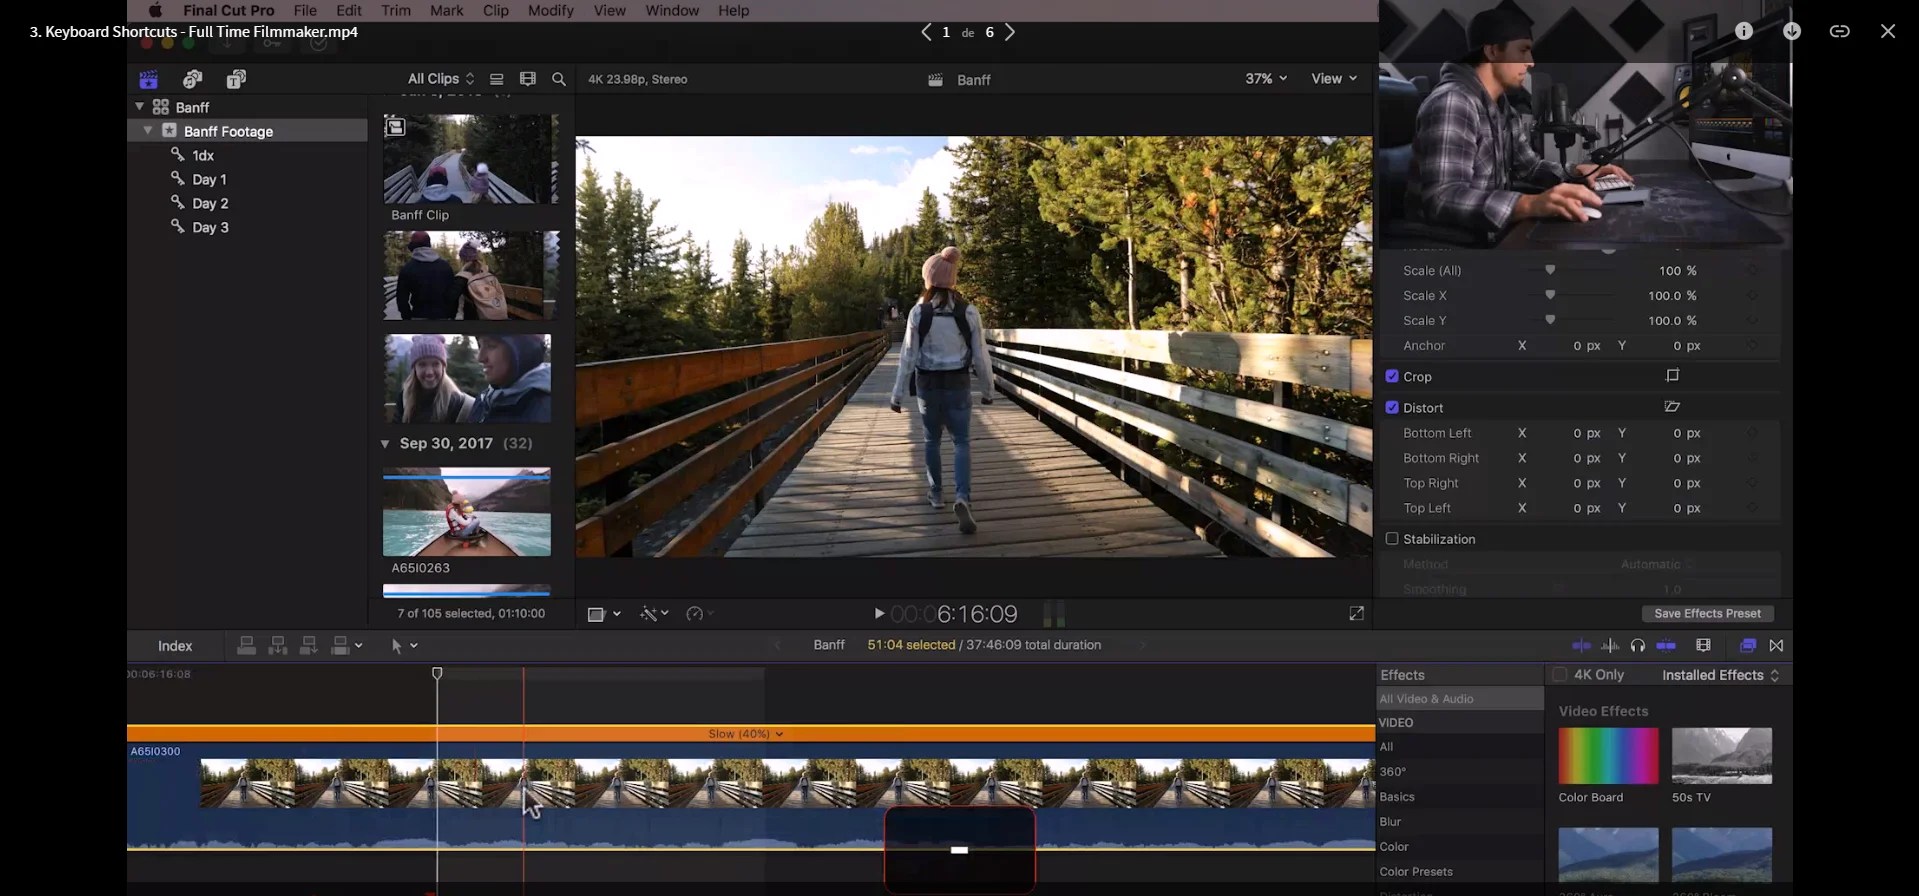Open the All Clips filter dropdown
This screenshot has width=1919, height=896.
tap(440, 79)
